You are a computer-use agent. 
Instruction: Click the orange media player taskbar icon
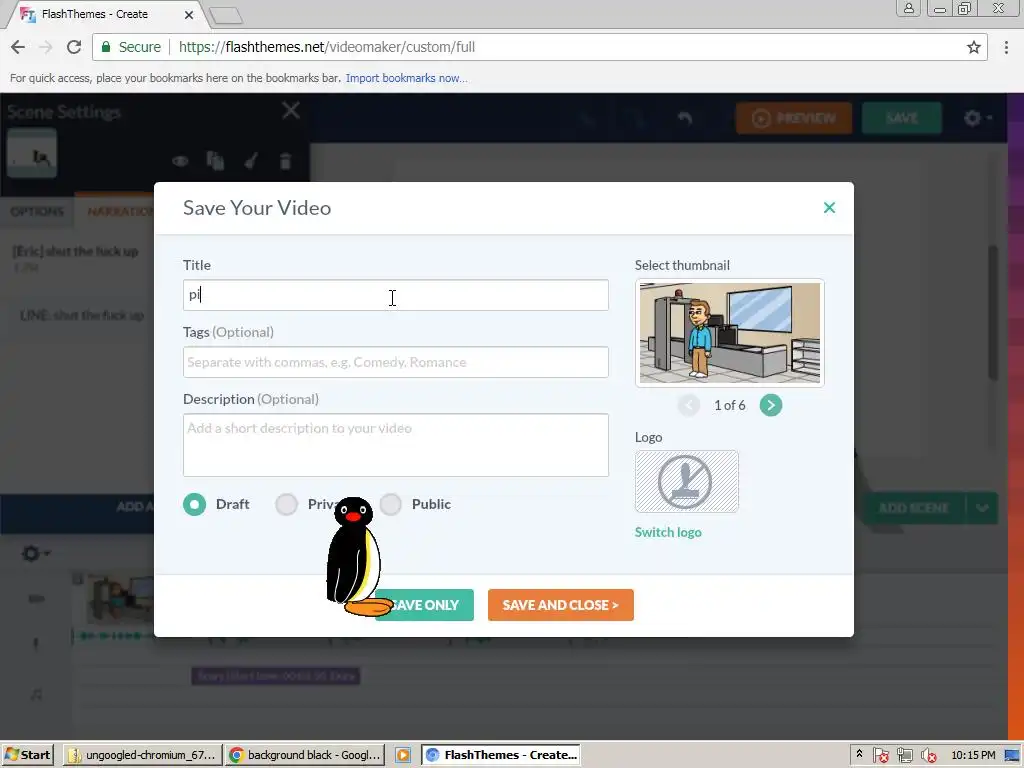403,755
